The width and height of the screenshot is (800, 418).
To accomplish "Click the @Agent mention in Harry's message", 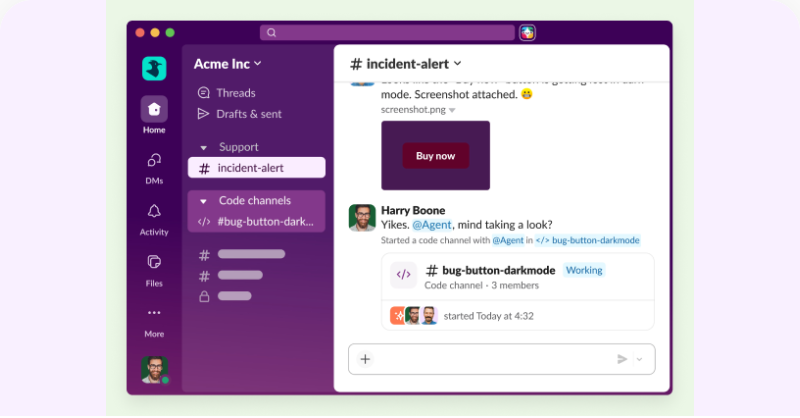I will (432, 225).
